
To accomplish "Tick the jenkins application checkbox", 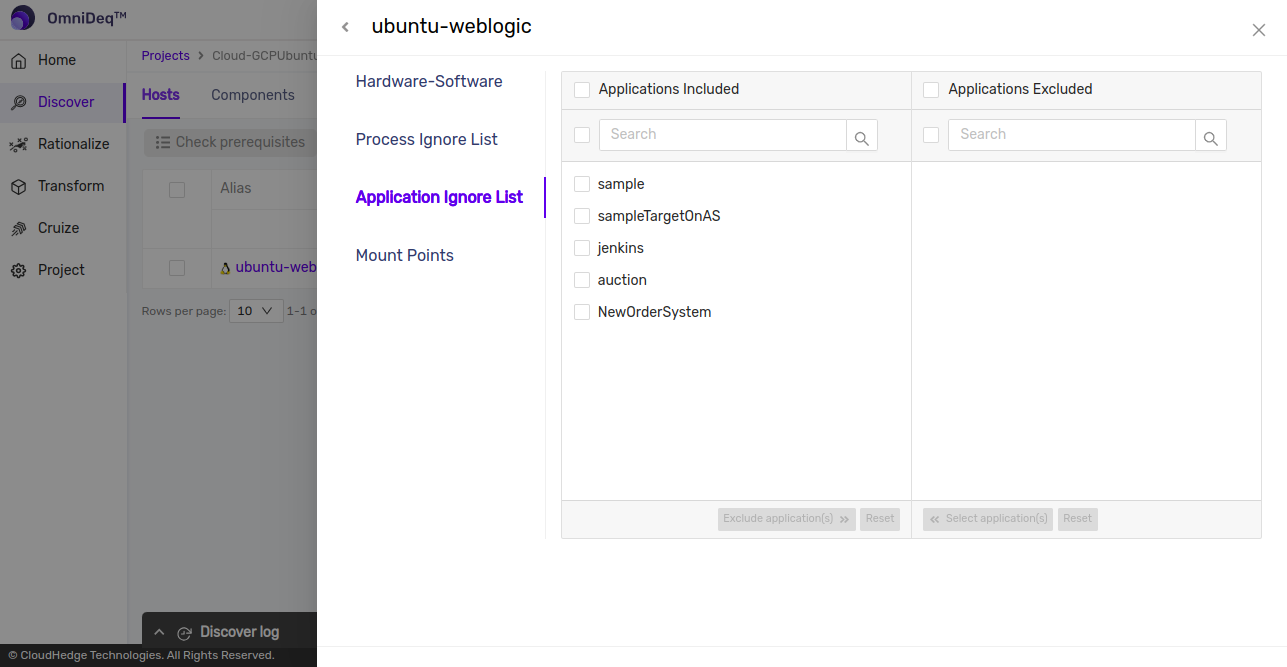I will tap(582, 248).
